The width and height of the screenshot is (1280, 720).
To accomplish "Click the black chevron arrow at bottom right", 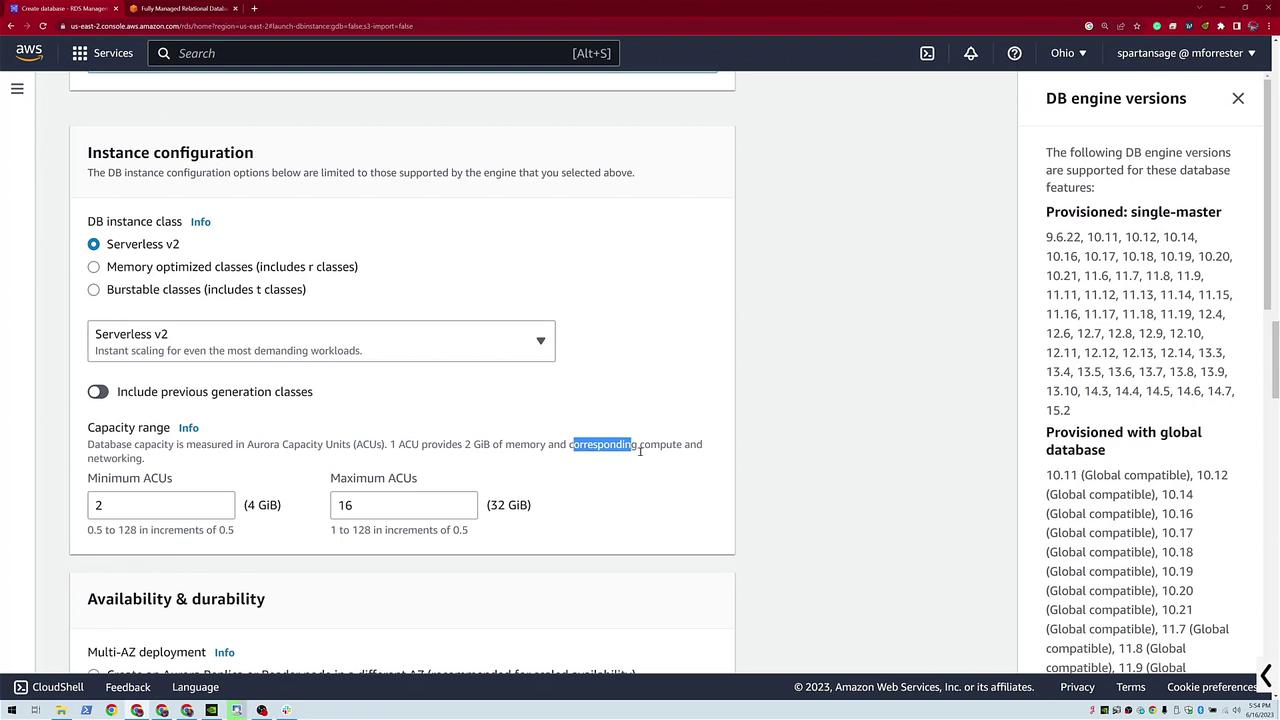I will [x=1266, y=676].
